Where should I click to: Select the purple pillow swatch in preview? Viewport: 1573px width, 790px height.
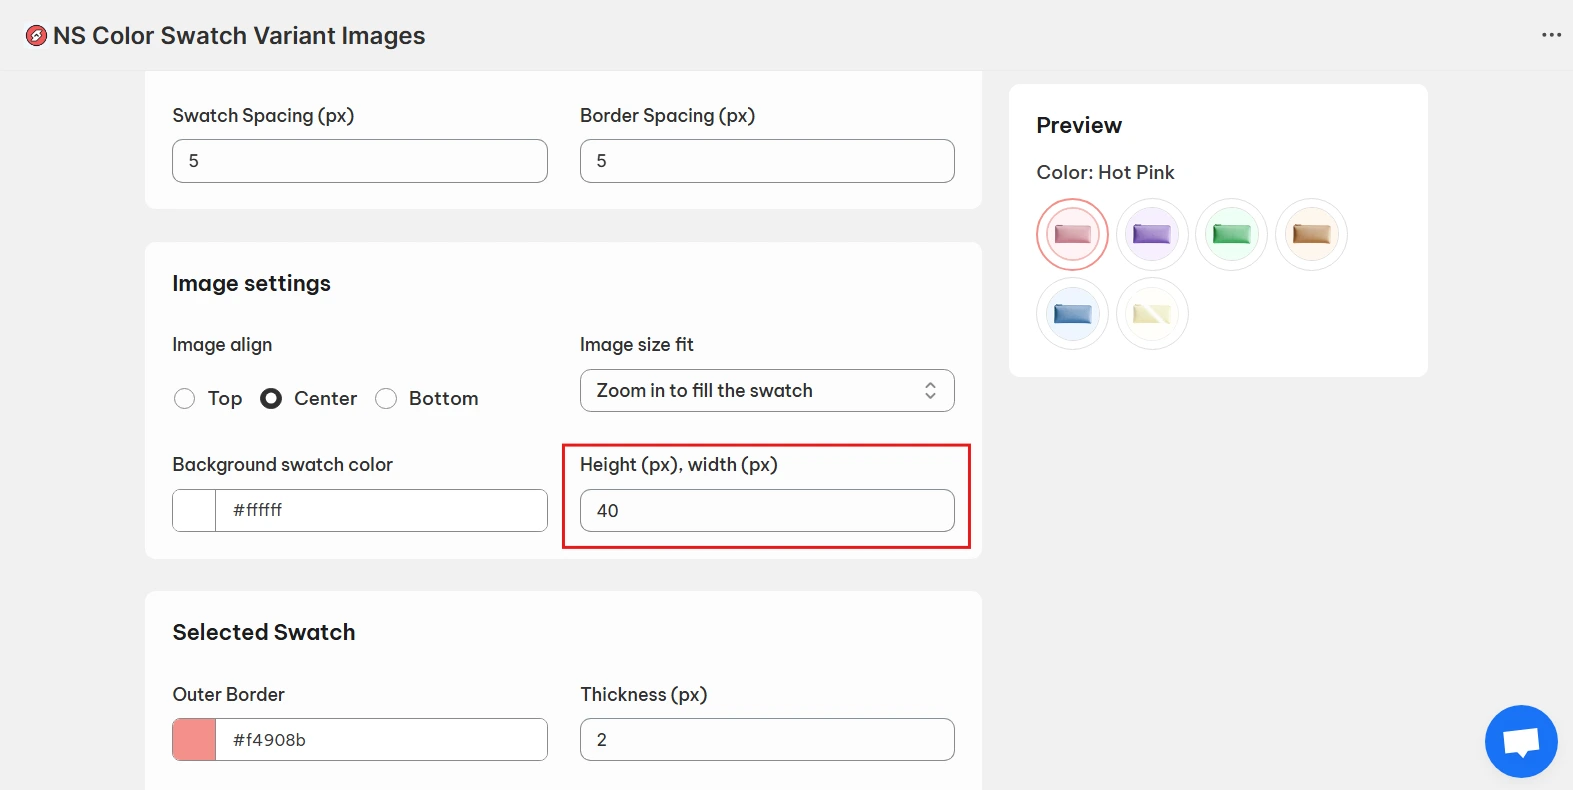tap(1152, 234)
